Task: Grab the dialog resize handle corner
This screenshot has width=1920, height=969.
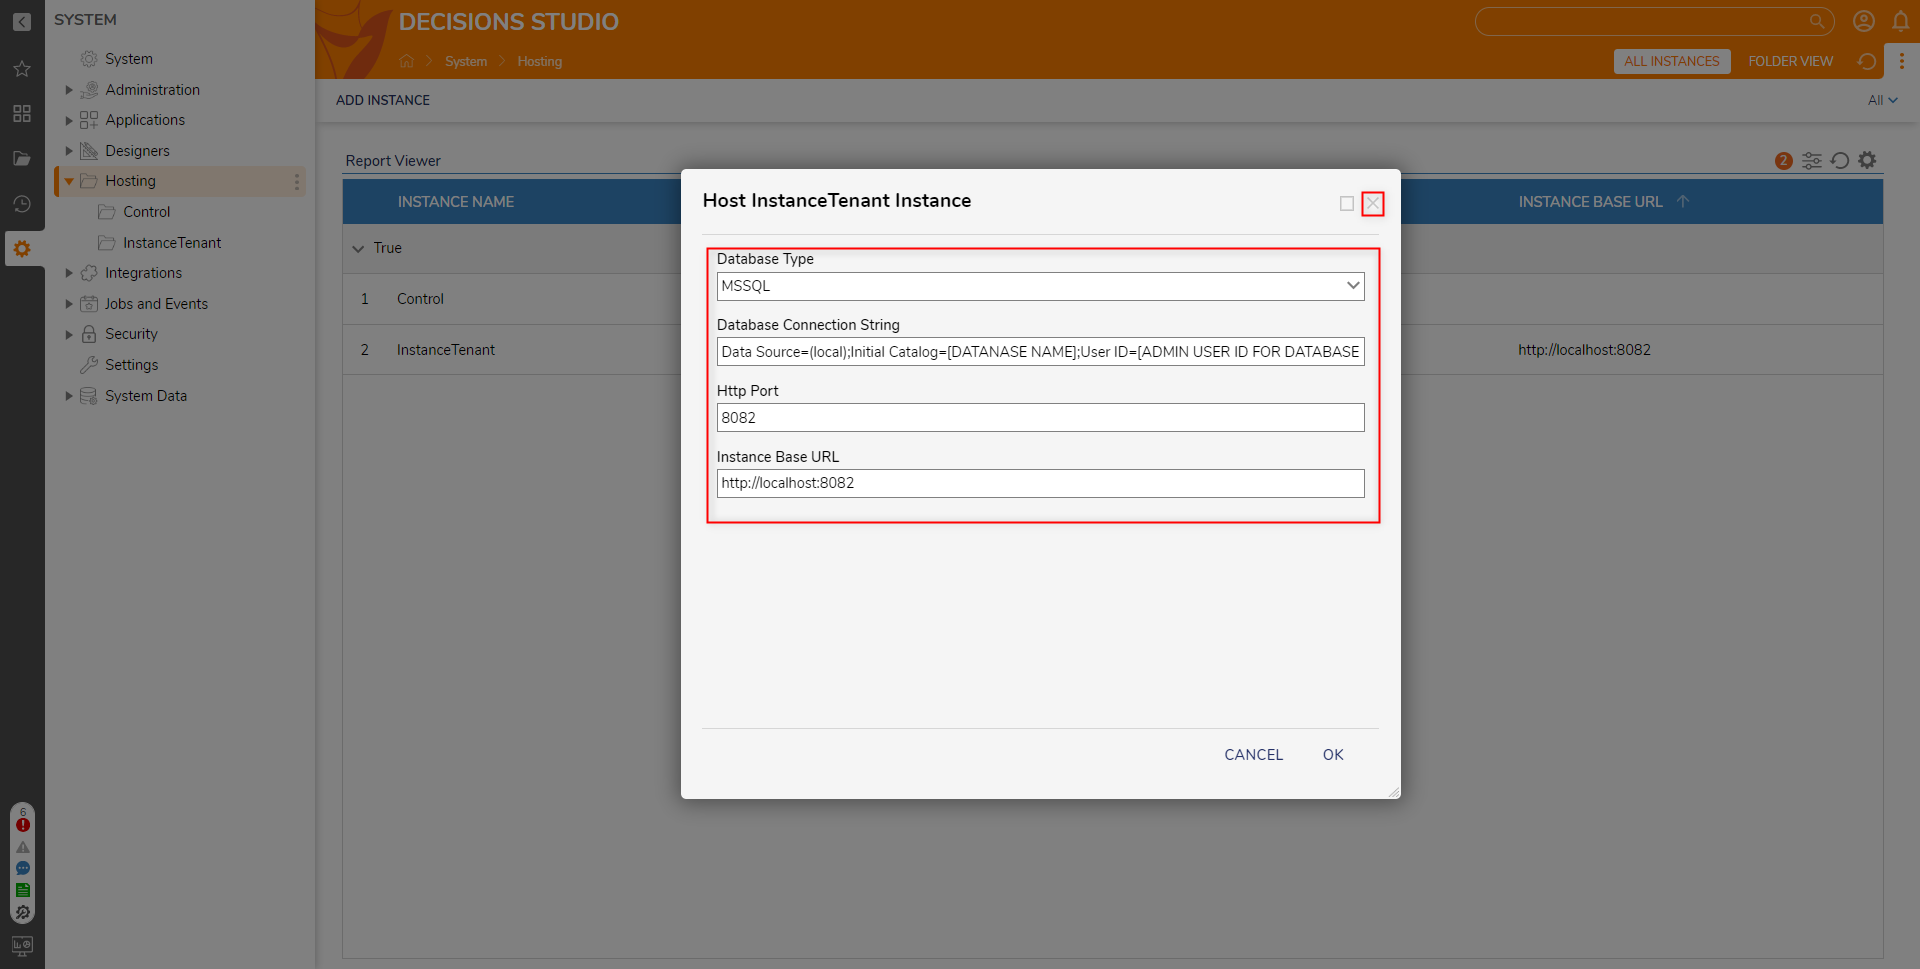Action: [x=1393, y=791]
